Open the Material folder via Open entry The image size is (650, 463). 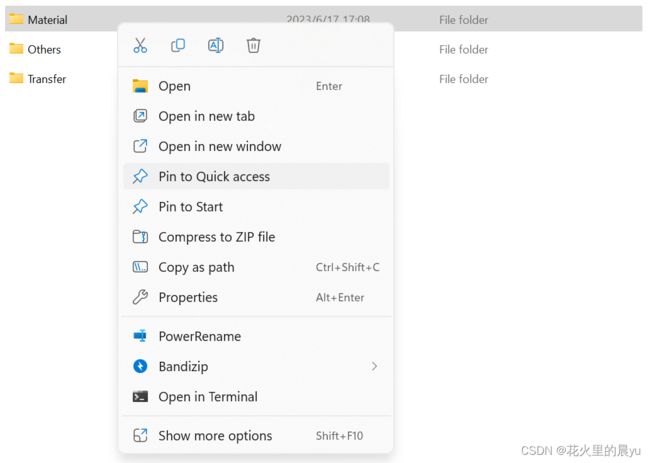click(x=256, y=86)
